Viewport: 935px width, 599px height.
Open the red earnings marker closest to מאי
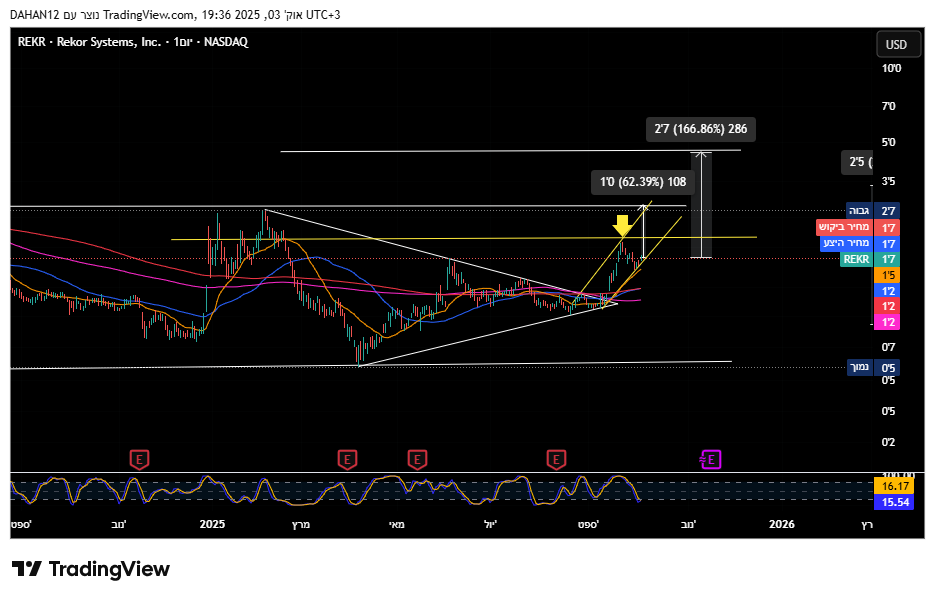(x=417, y=460)
